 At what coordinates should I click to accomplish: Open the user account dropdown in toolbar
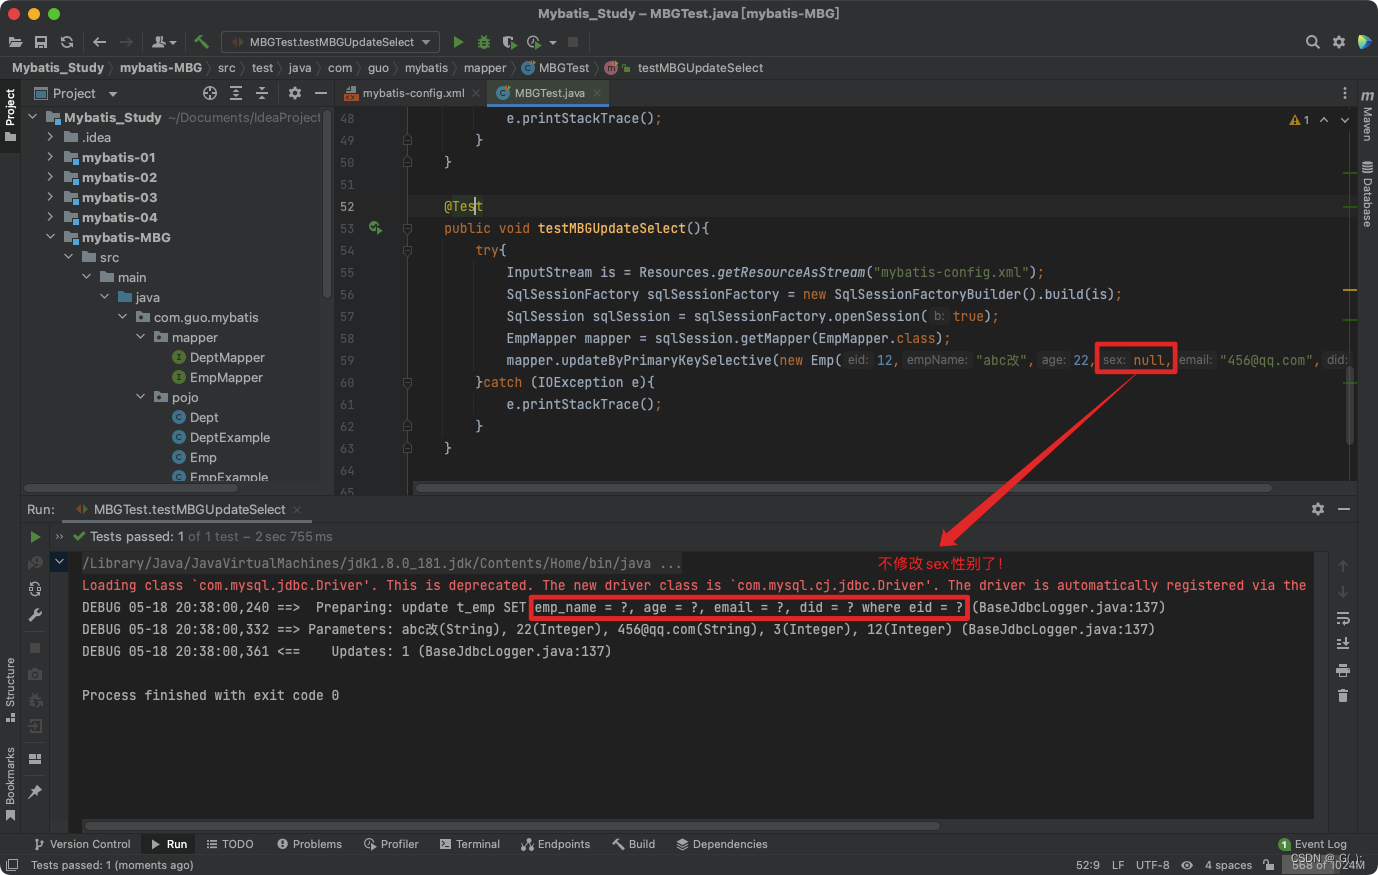[x=164, y=42]
